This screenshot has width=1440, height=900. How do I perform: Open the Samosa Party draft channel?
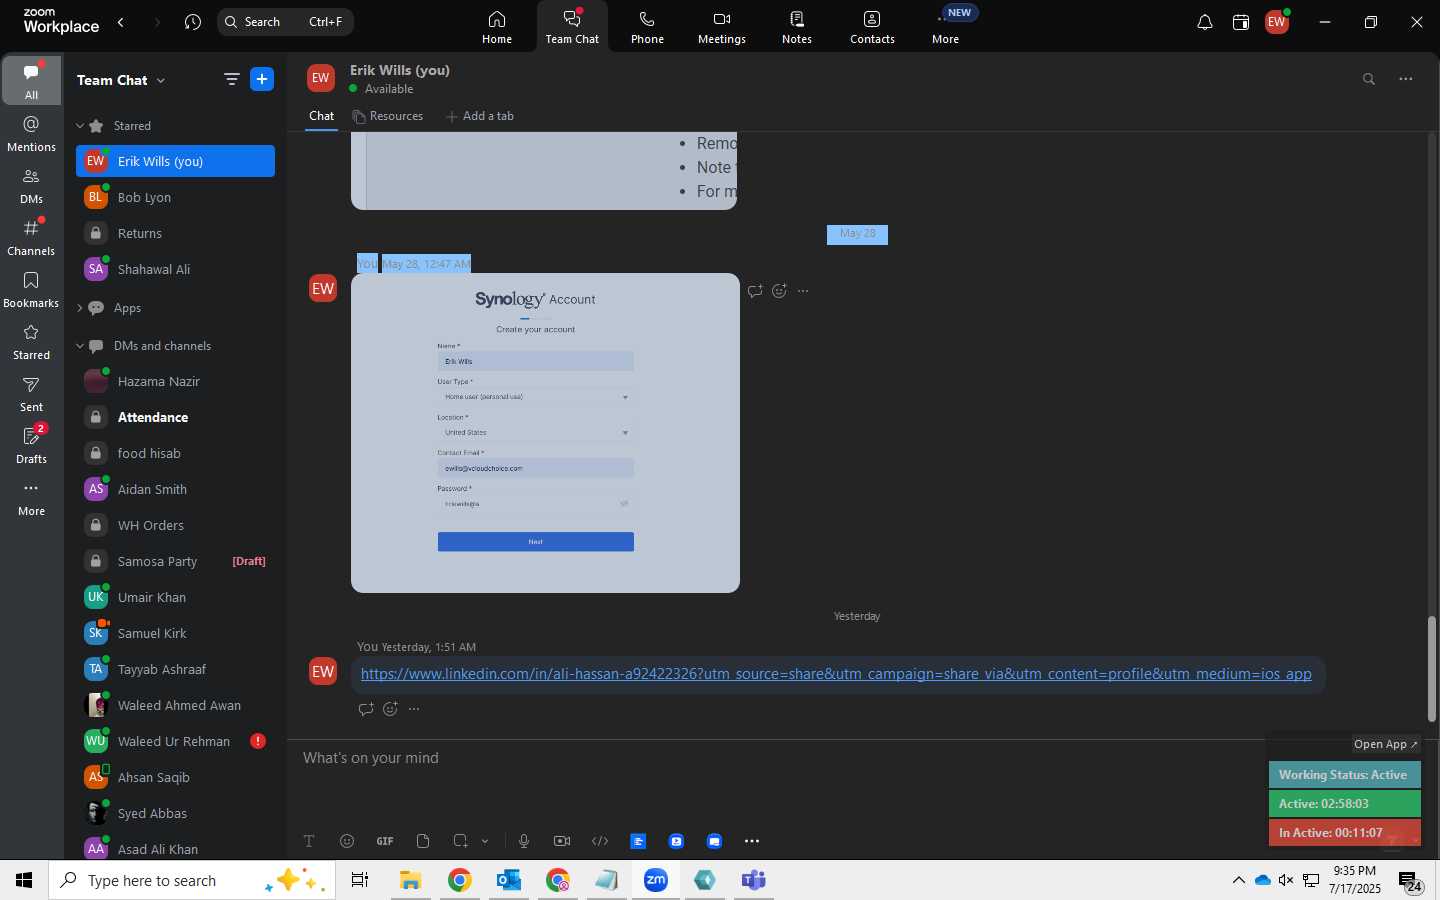click(x=175, y=561)
